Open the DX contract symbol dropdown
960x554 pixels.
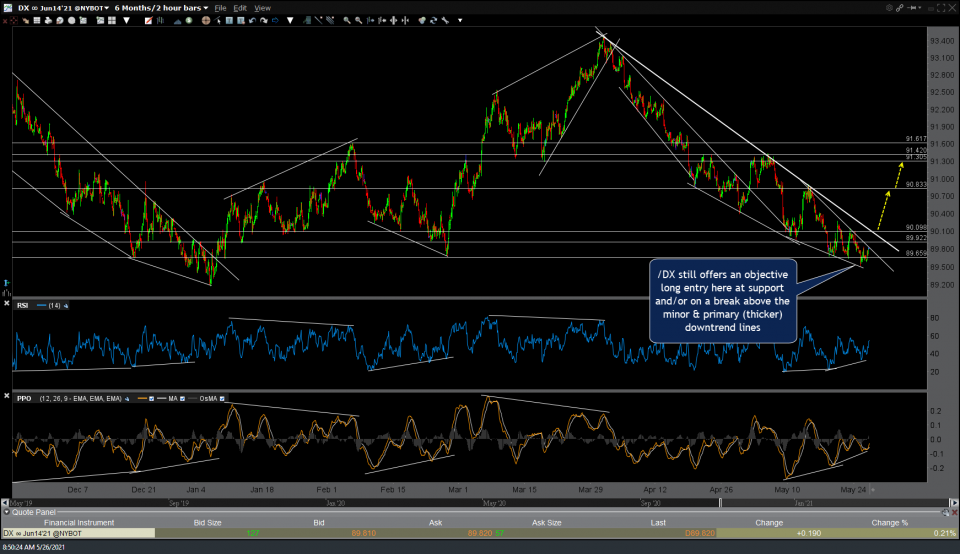pyautogui.click(x=104, y=7)
